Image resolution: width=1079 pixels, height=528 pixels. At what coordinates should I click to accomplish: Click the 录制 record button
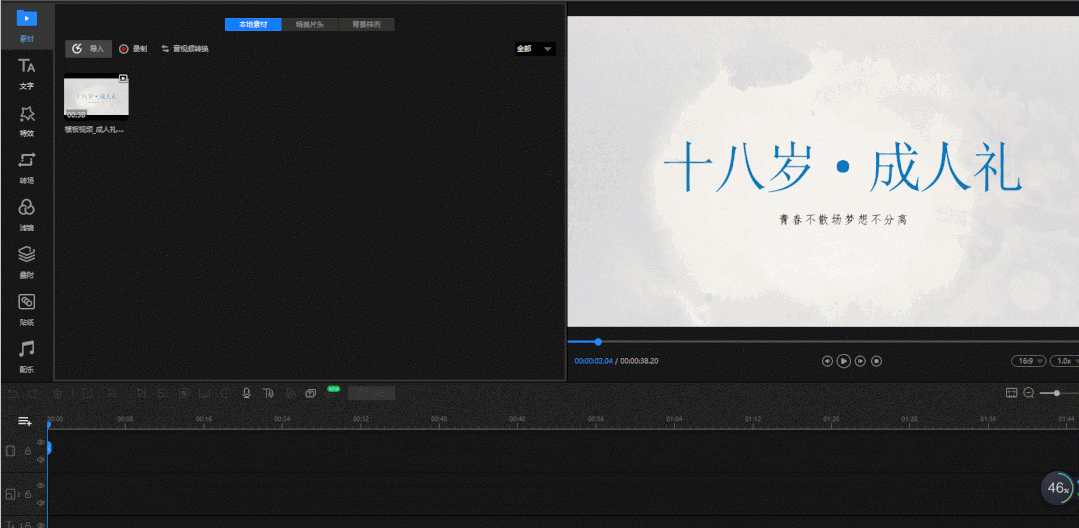[133, 49]
